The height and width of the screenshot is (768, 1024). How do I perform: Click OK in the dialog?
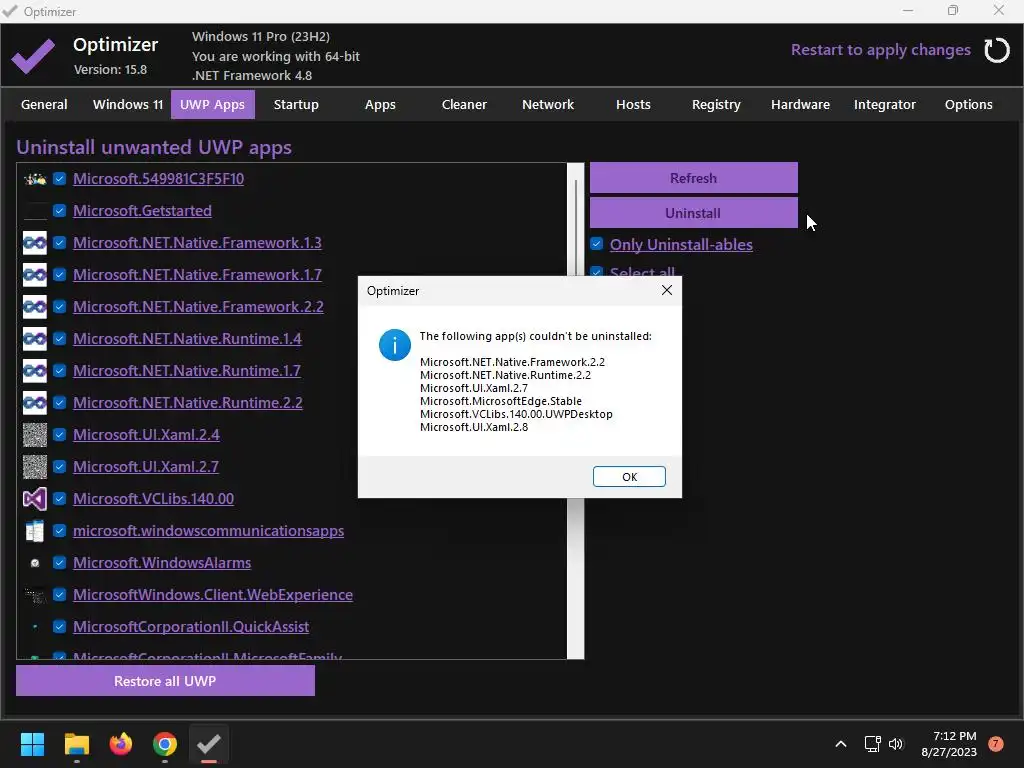click(629, 477)
